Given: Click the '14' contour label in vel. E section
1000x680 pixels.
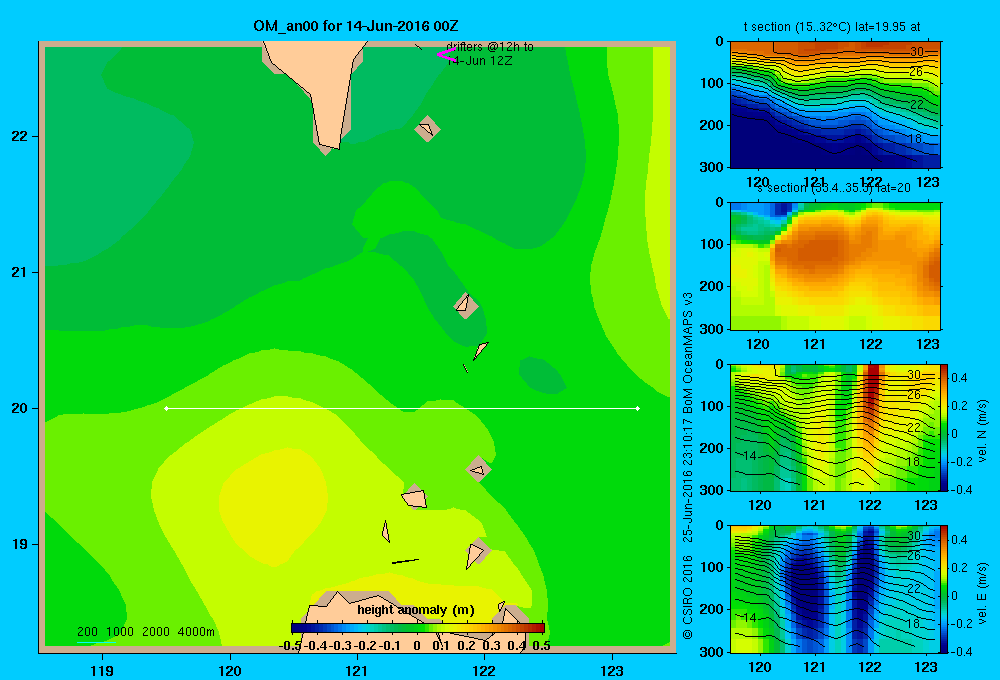Looking at the screenshot, I should [750, 617].
